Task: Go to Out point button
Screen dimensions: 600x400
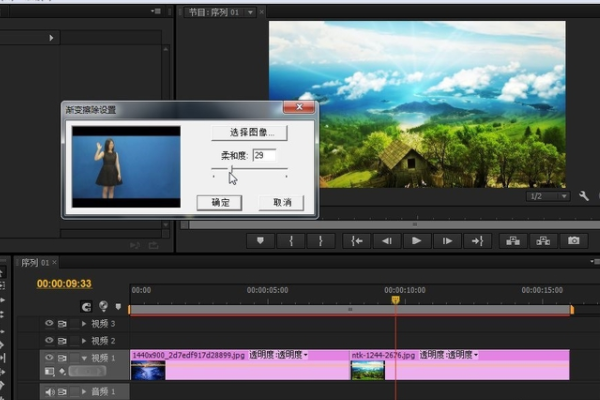Action: (477, 241)
